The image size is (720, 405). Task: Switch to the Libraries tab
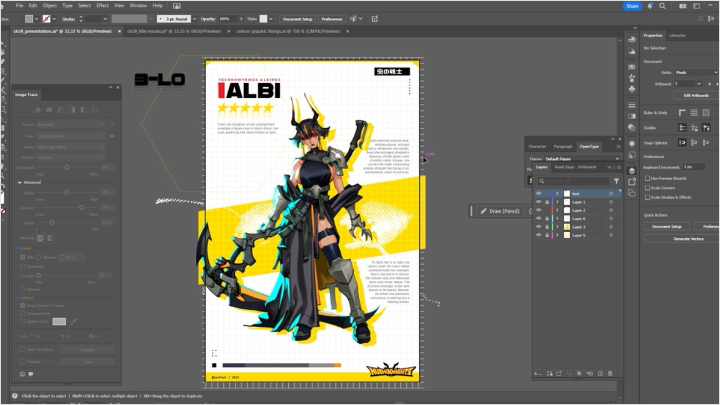click(x=677, y=35)
